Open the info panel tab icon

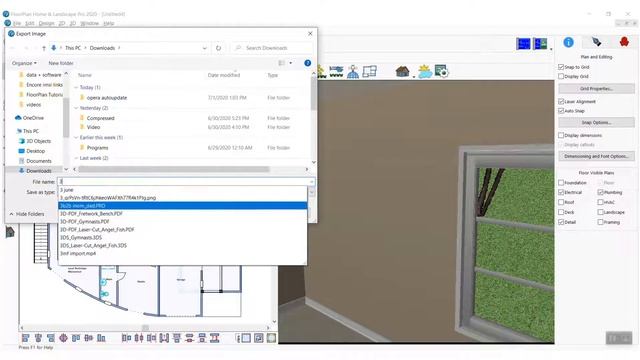(x=568, y=42)
